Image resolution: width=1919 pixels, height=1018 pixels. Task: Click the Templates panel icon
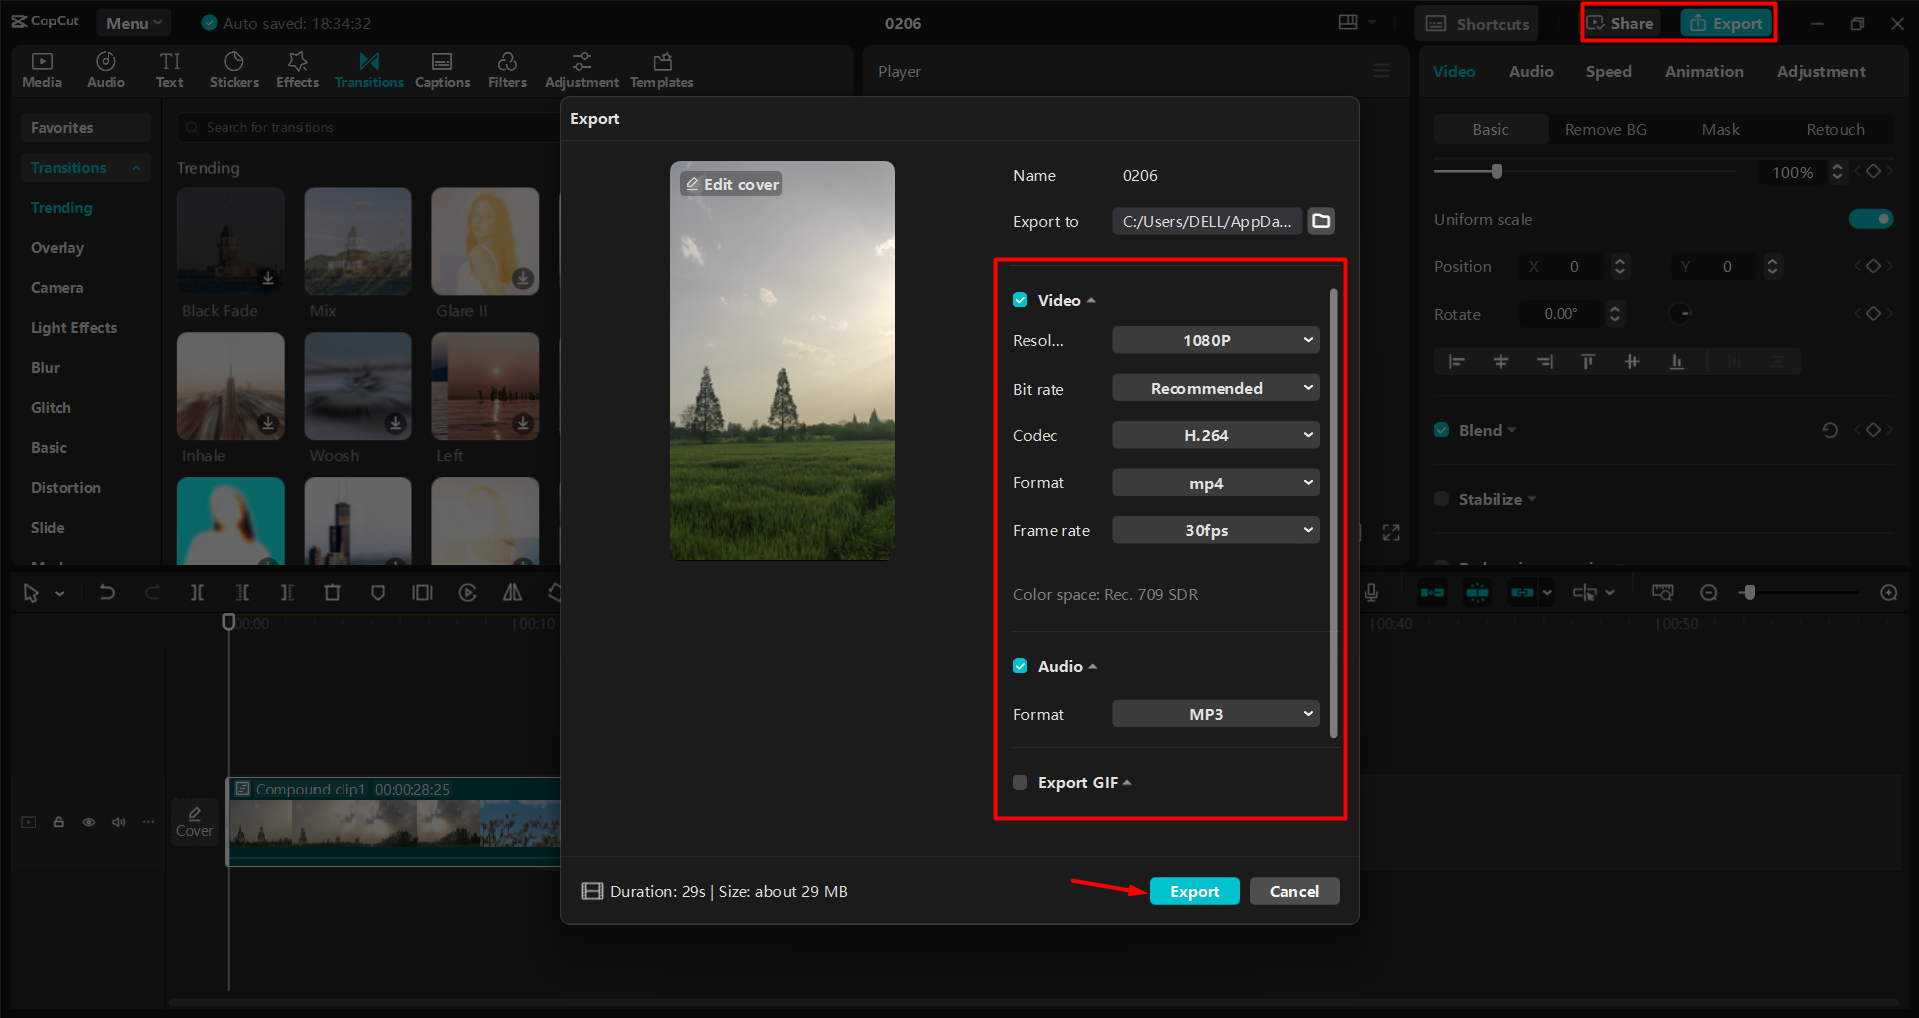[660, 69]
